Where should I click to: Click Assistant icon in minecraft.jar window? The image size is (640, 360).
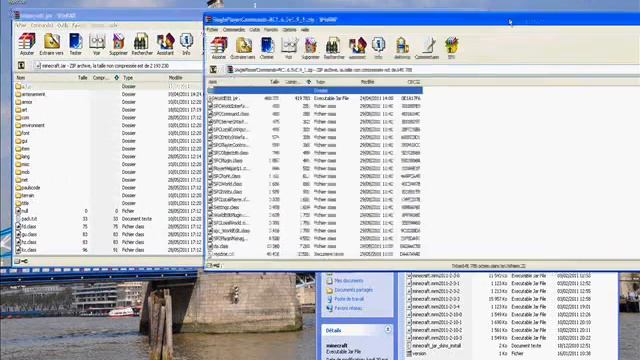(165, 44)
